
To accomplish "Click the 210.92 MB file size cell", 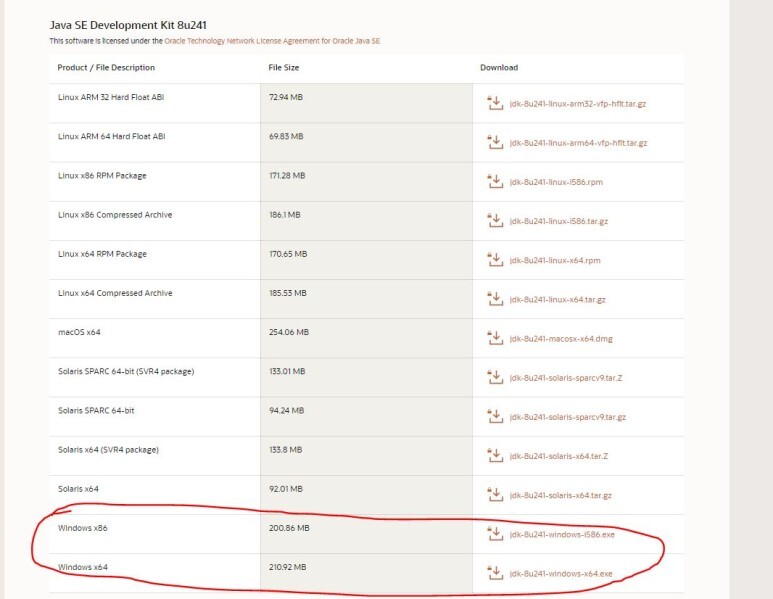I will [x=366, y=573].
